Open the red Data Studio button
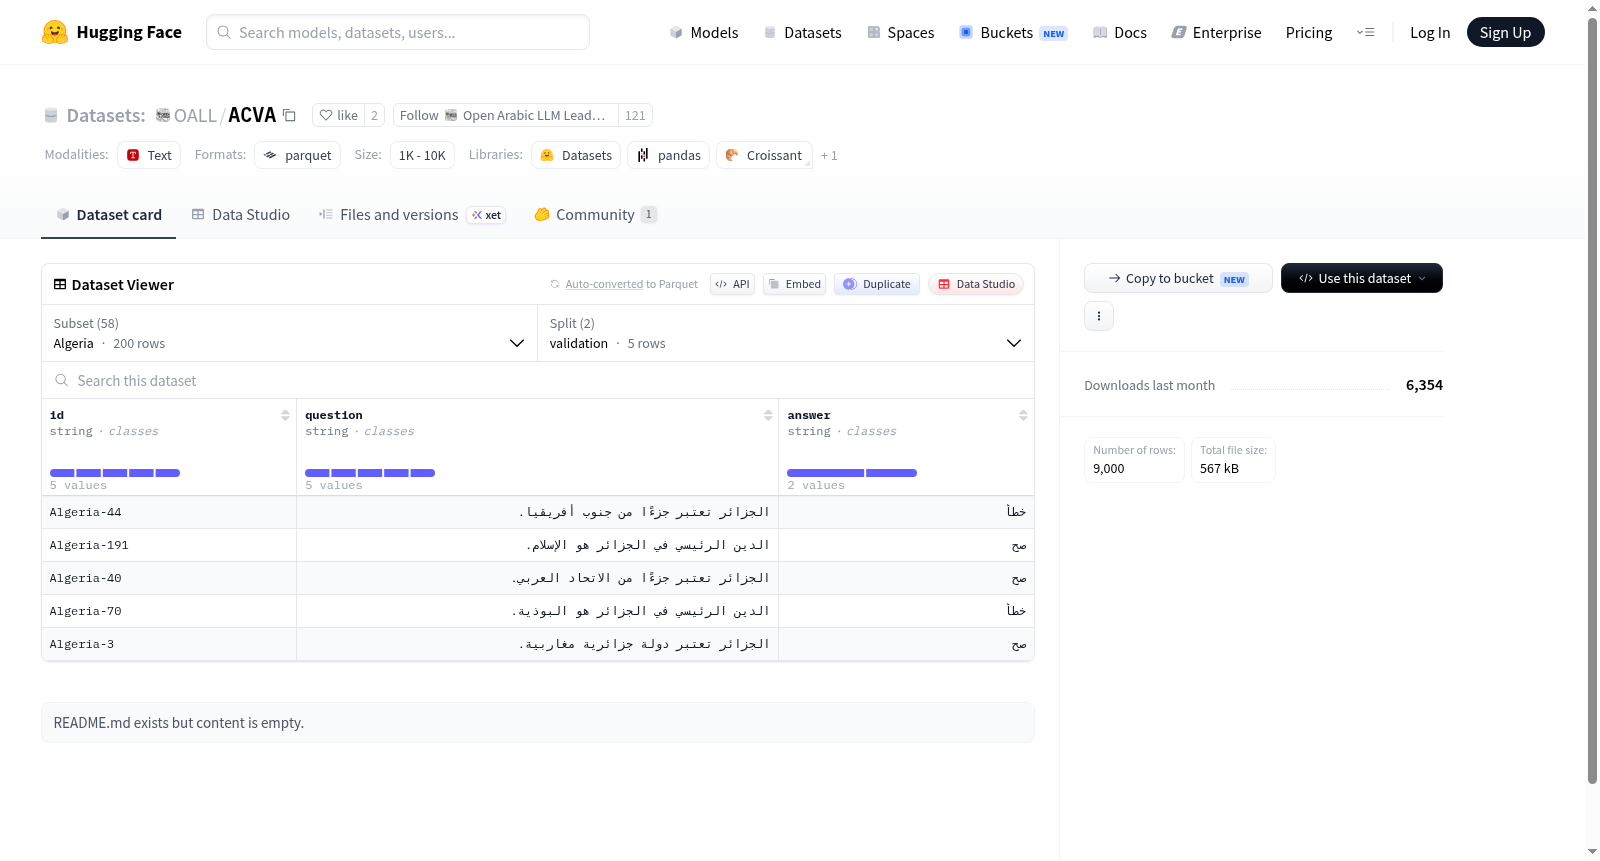The height and width of the screenshot is (861, 1600). point(976,284)
